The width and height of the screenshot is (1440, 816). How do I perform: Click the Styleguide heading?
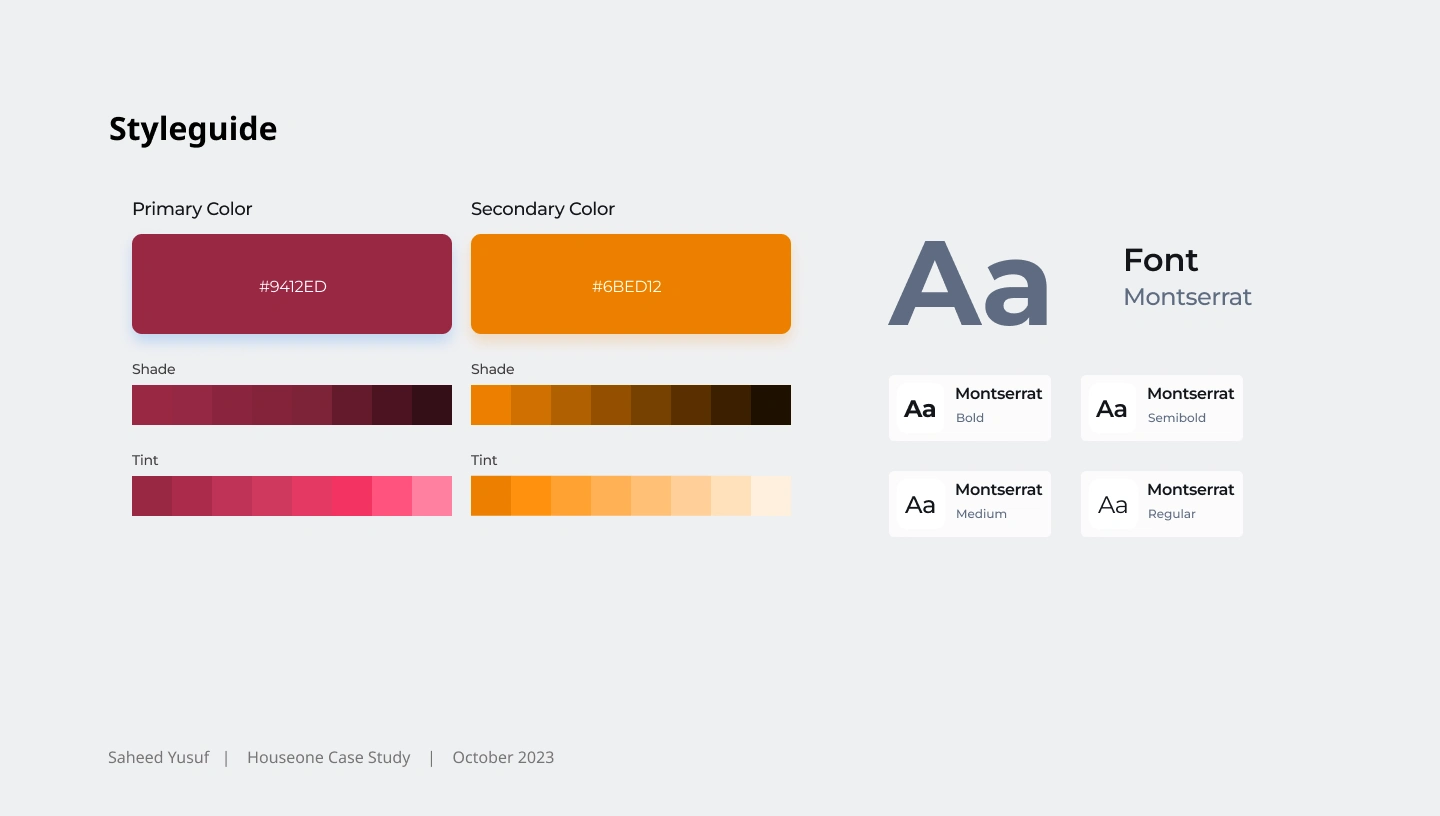point(193,129)
